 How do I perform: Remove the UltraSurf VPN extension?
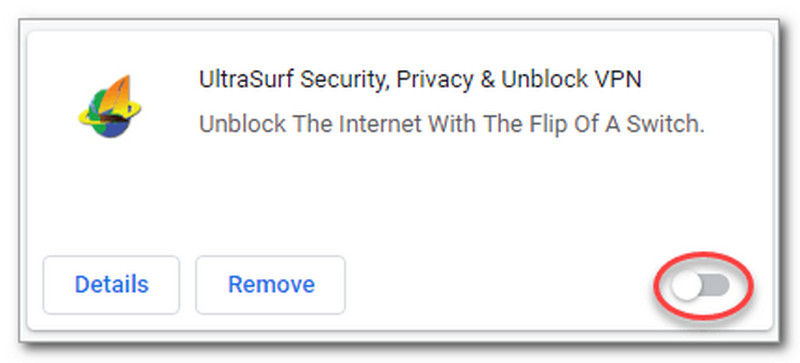point(271,285)
